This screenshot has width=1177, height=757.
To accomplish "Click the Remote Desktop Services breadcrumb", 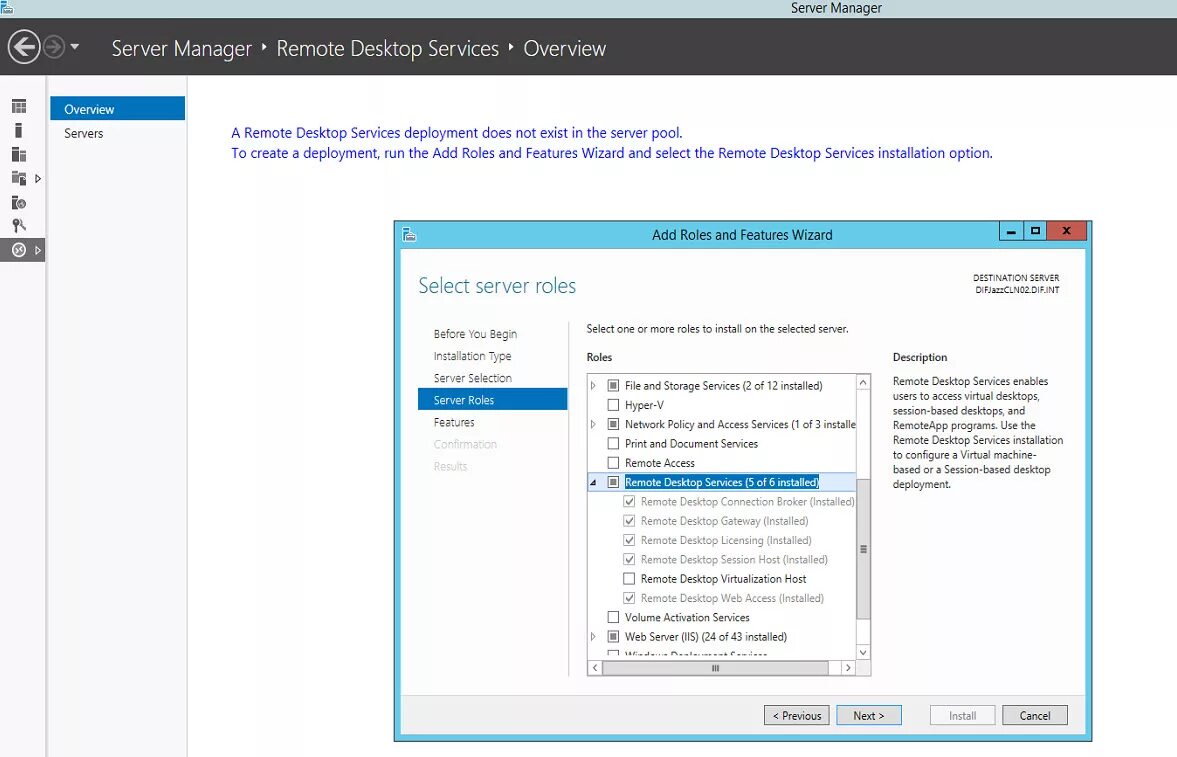I will 387,49.
